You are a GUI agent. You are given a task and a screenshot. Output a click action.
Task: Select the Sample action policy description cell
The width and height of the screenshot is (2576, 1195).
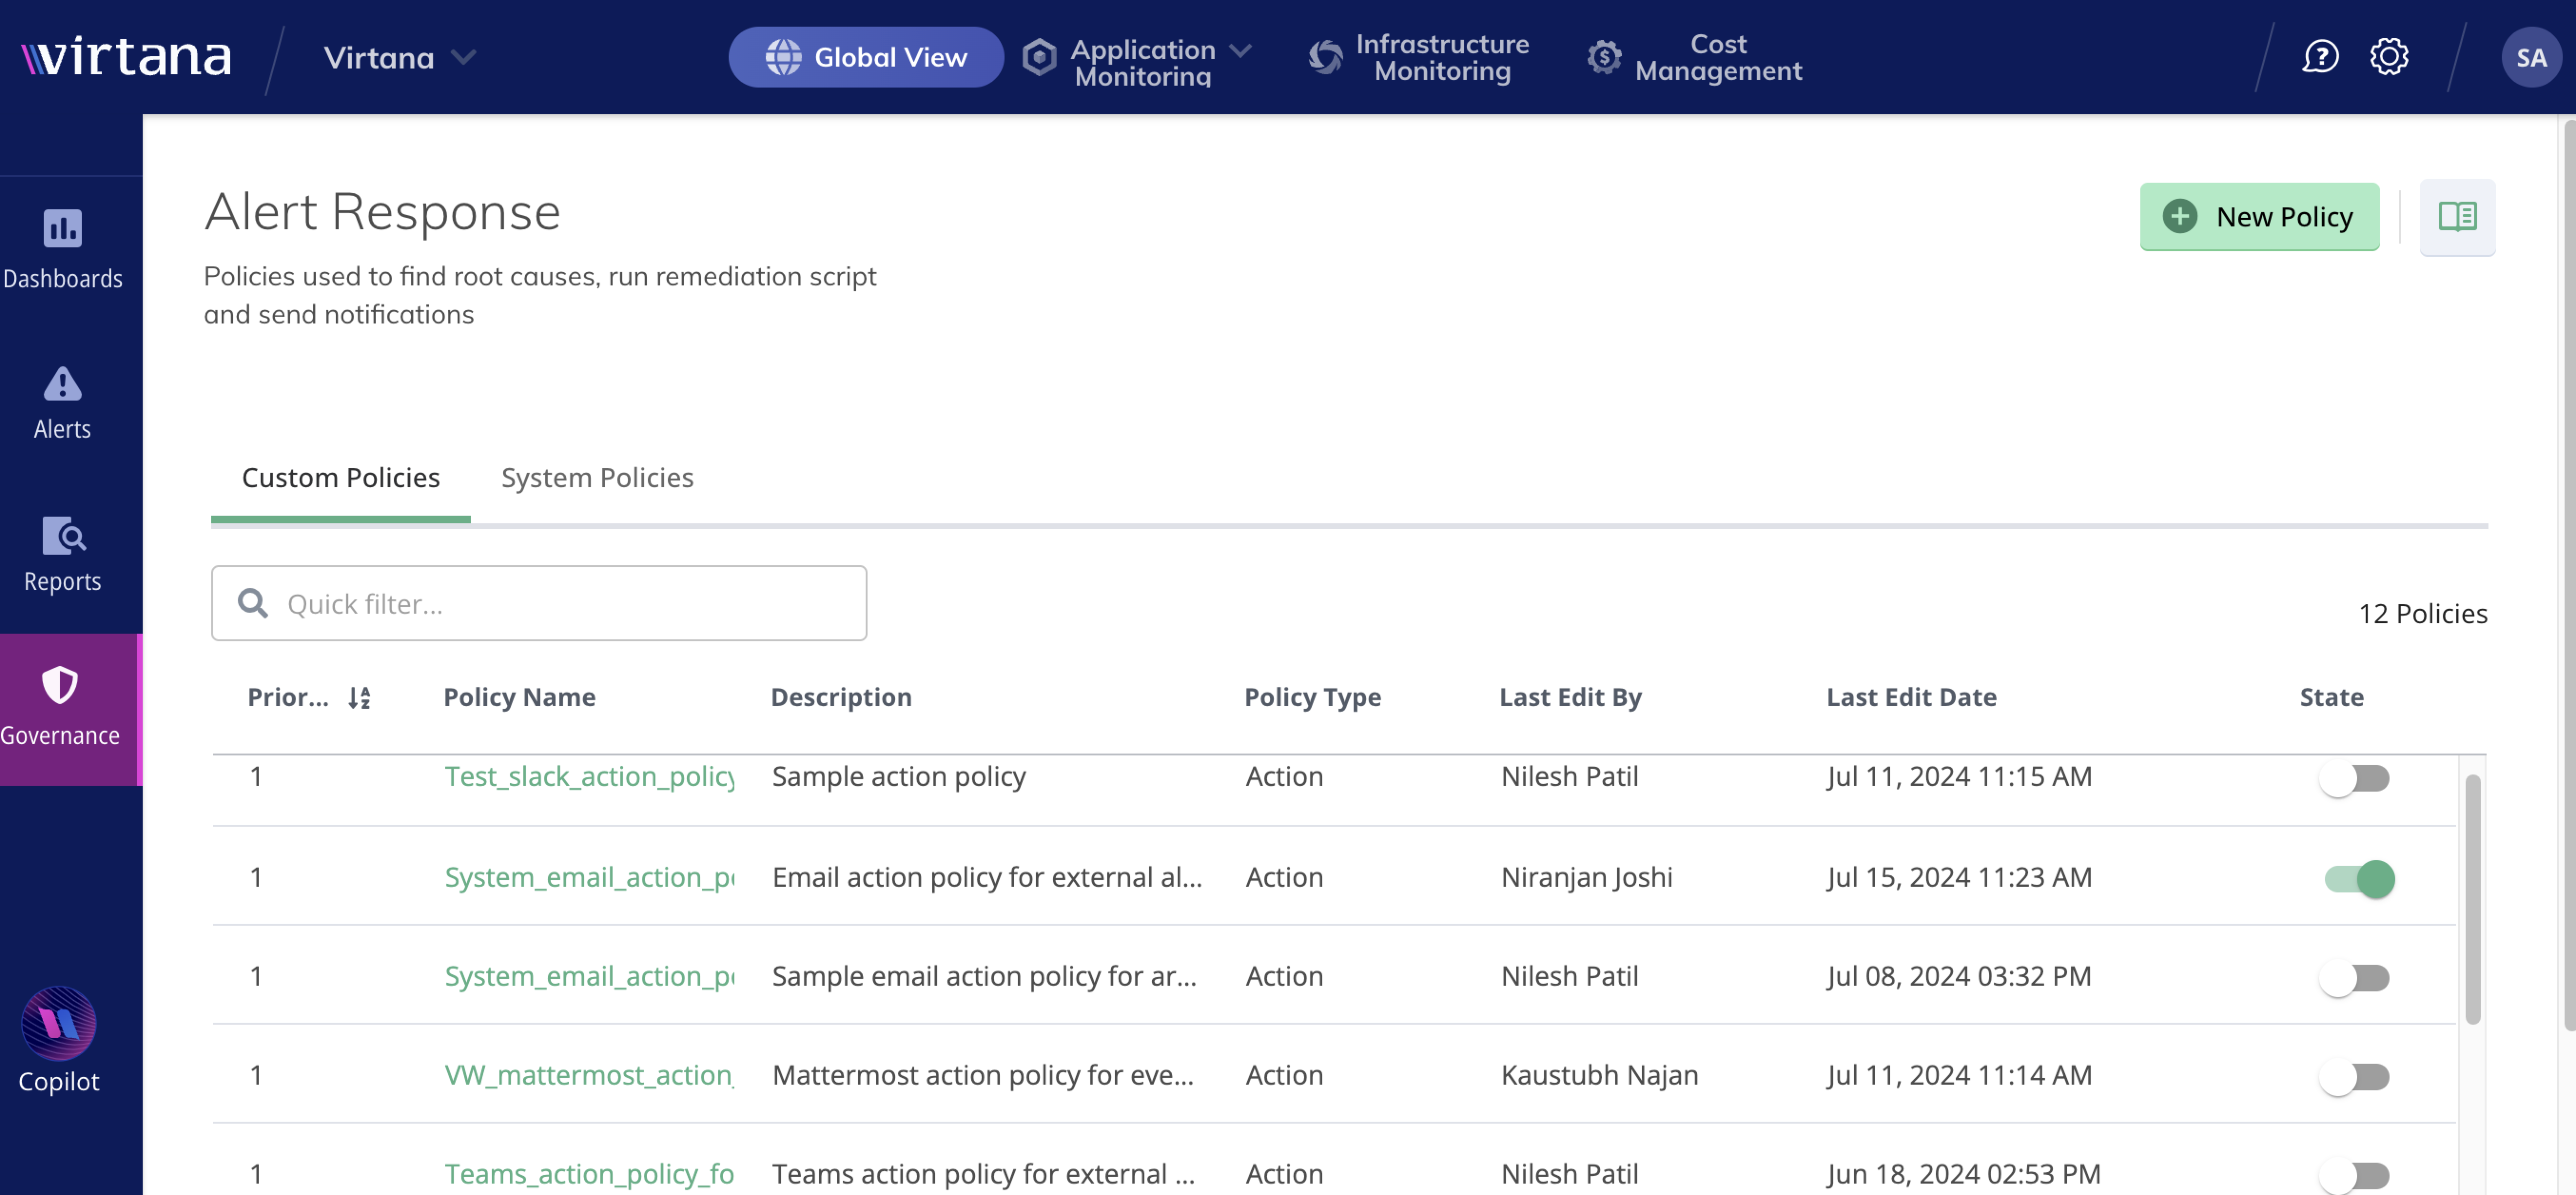pos(899,777)
